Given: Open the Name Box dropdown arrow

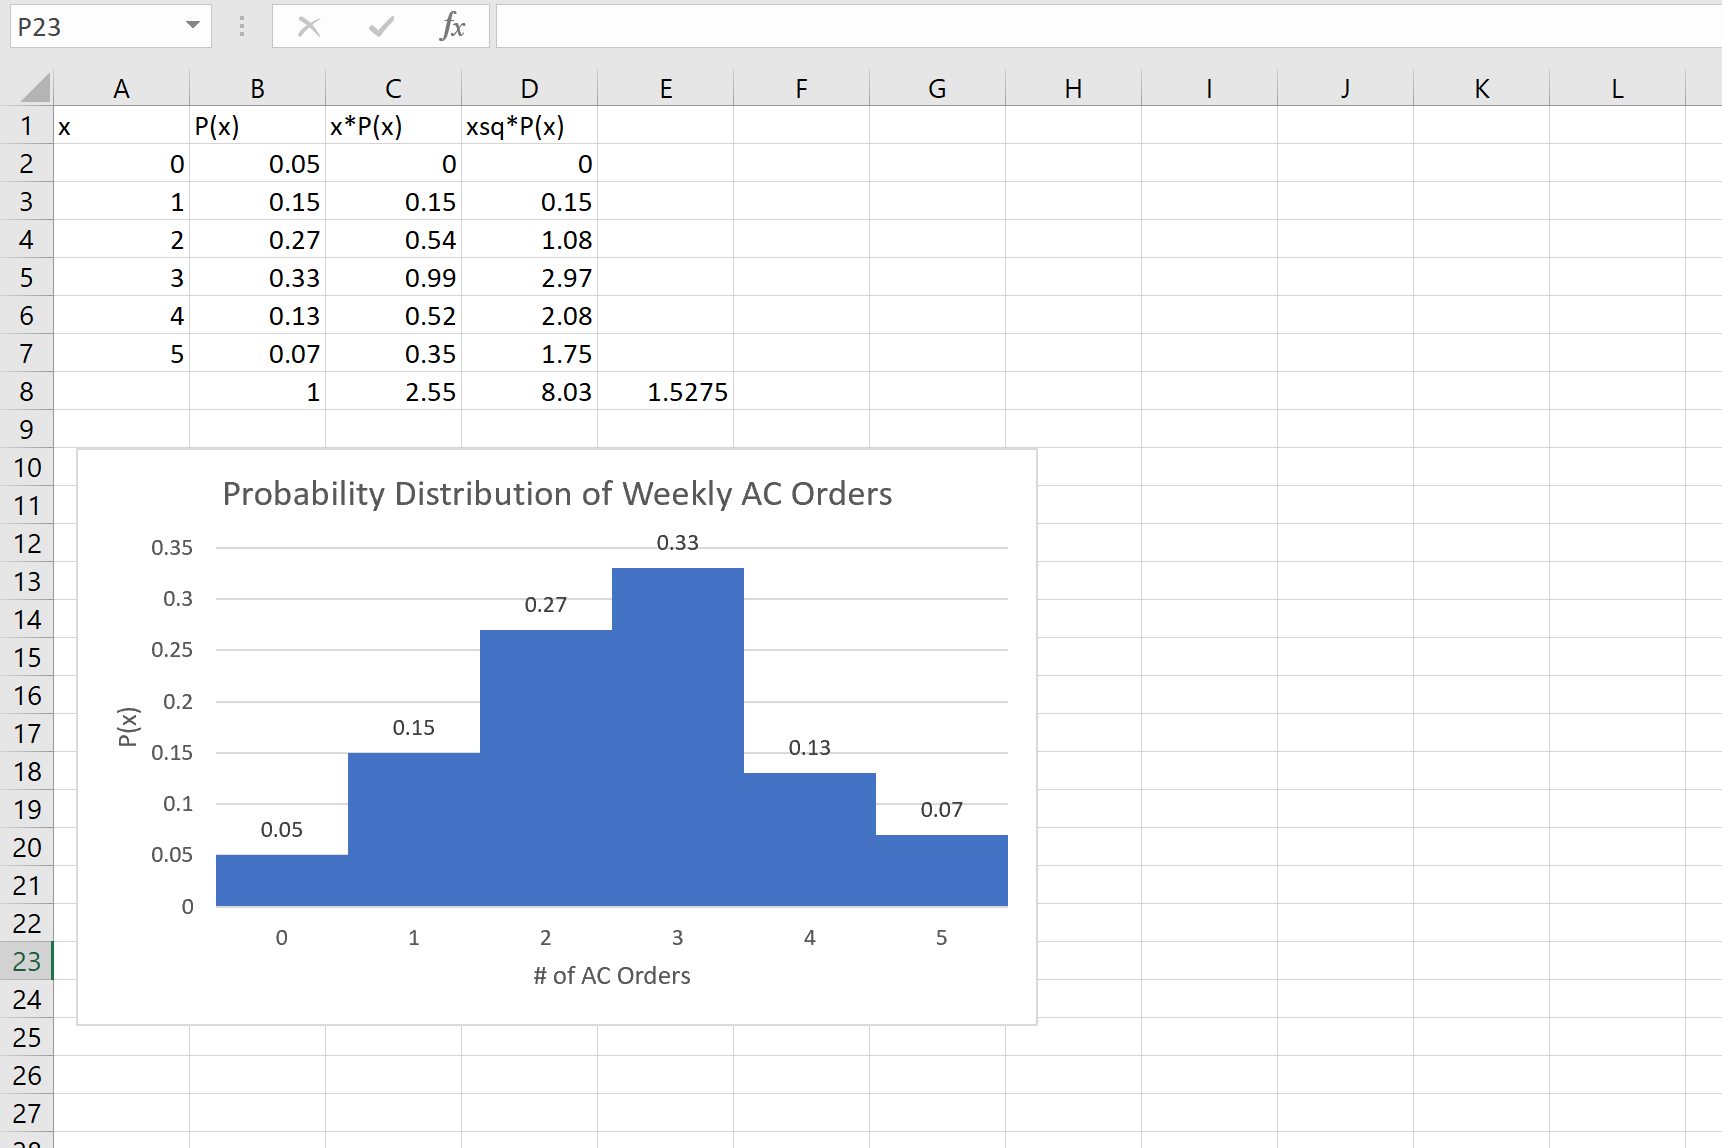Looking at the screenshot, I should [193, 26].
